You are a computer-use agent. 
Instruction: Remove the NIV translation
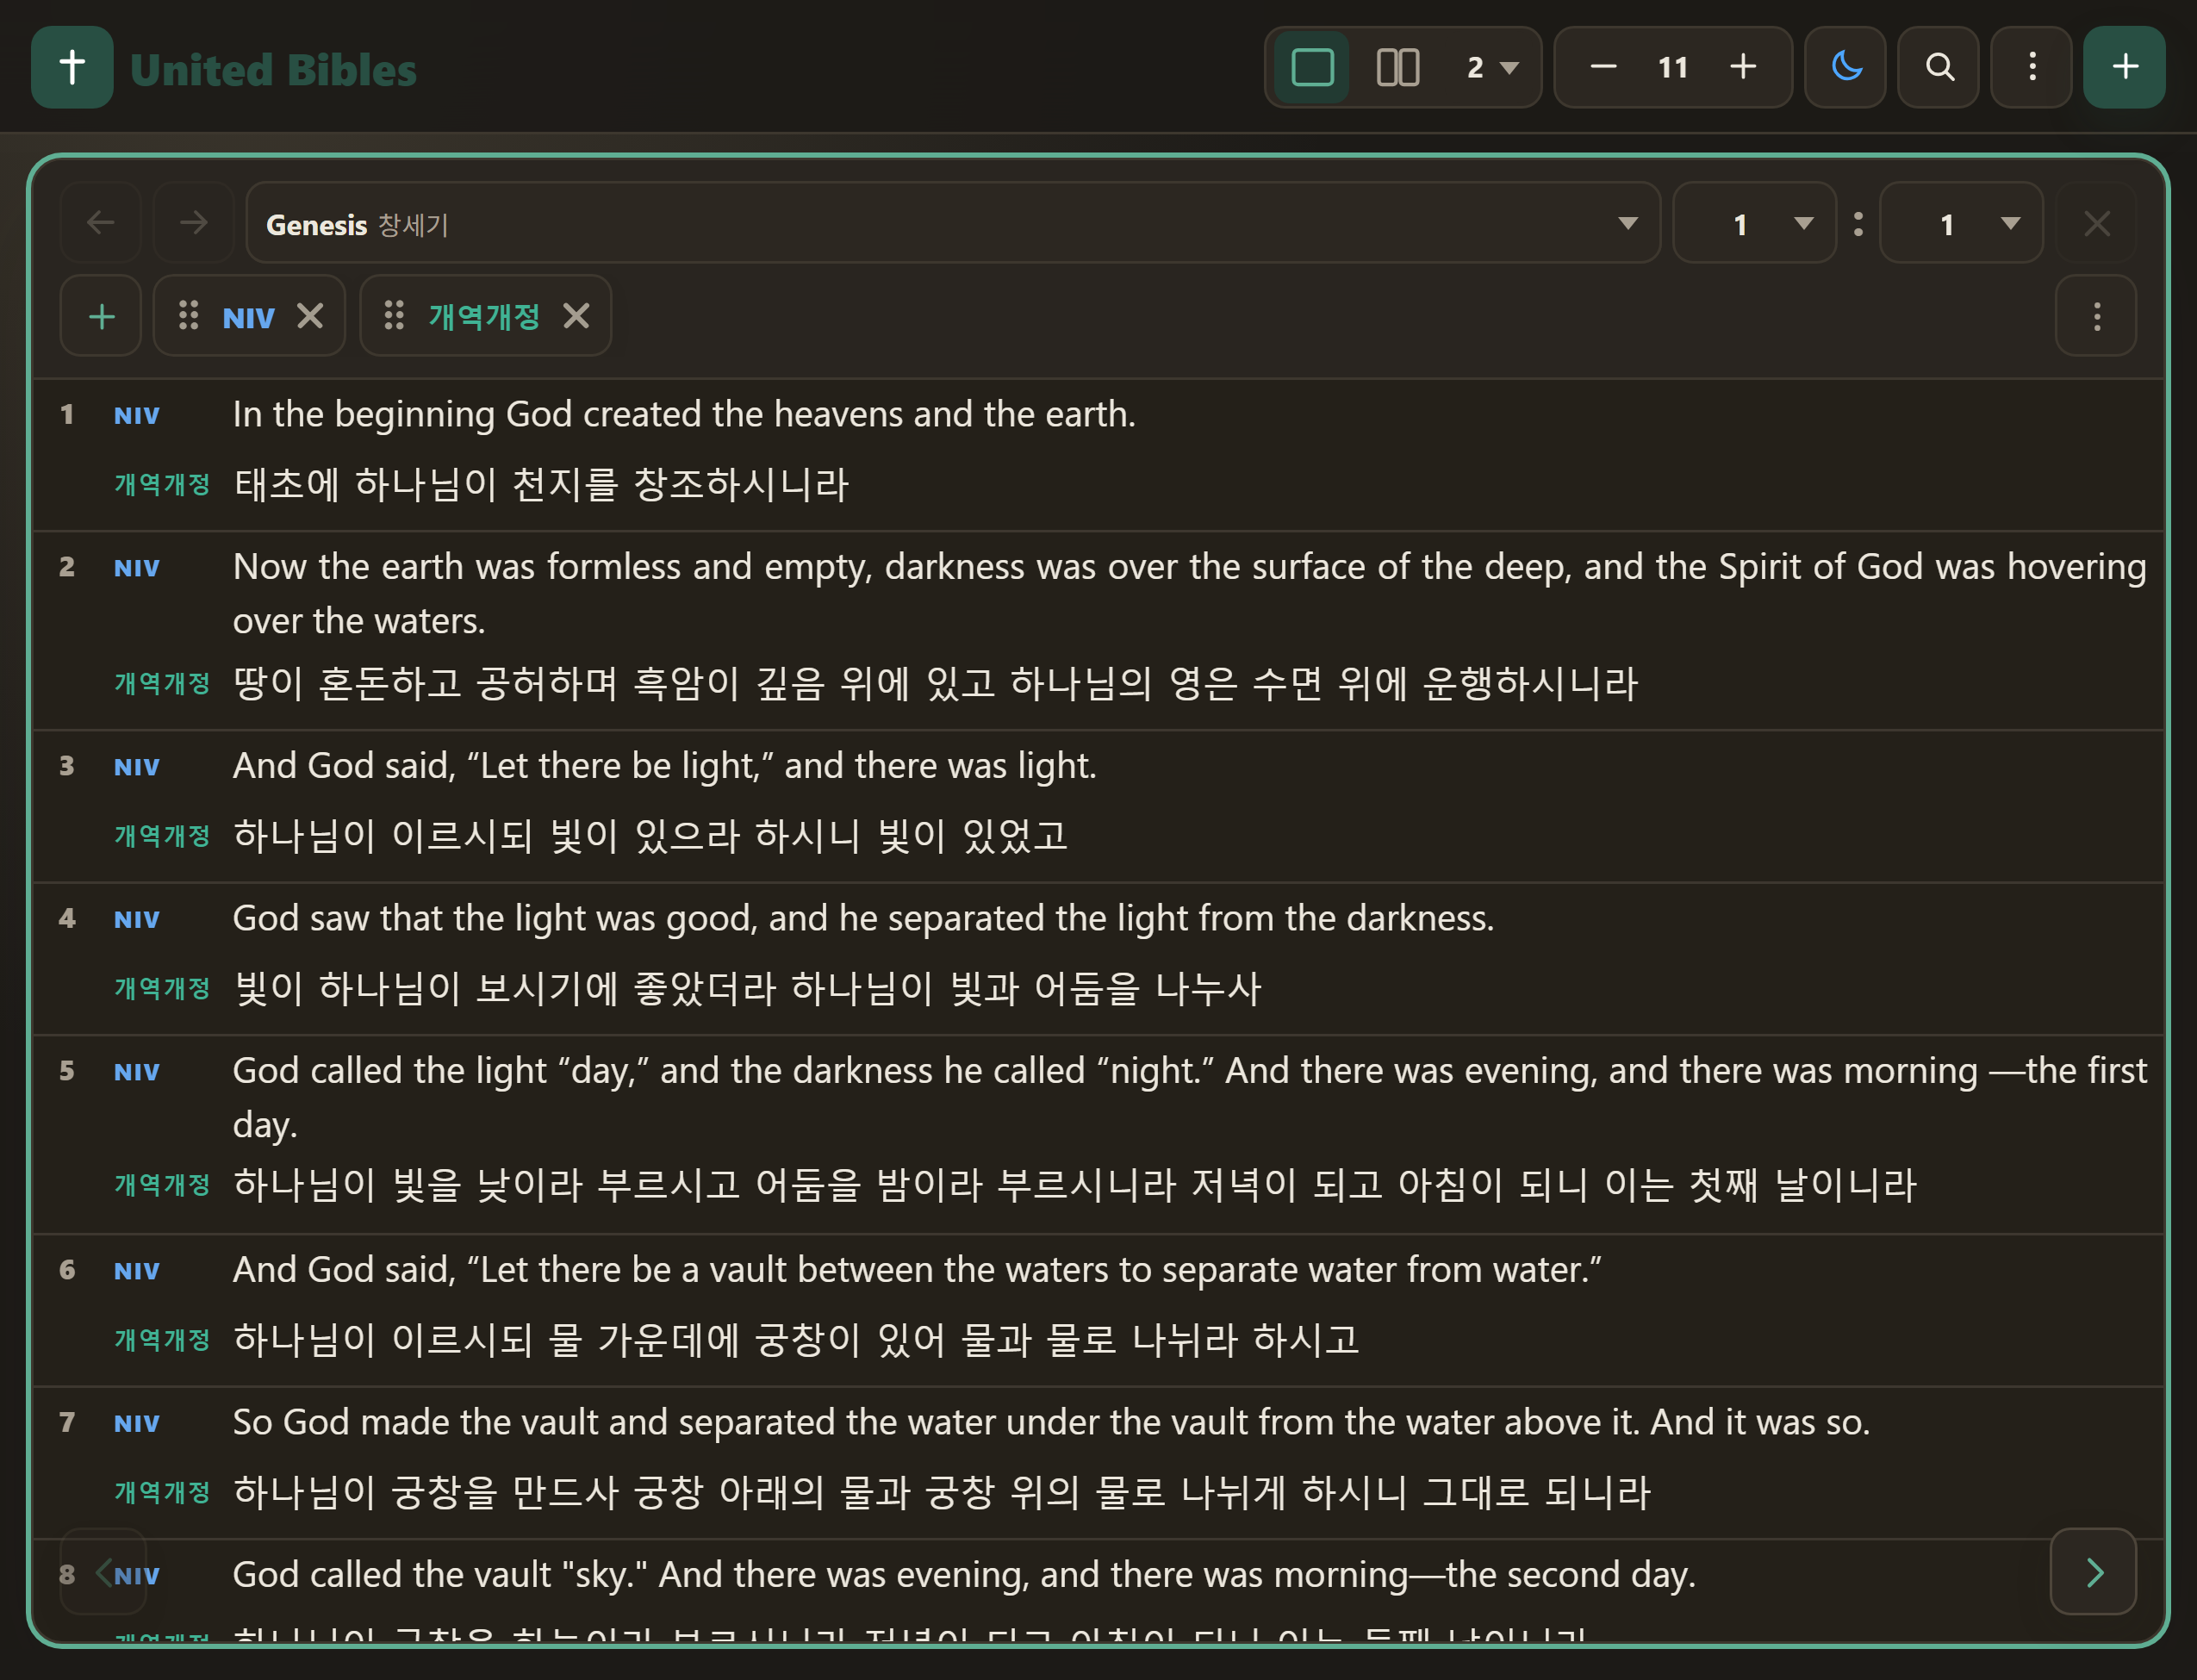tap(310, 316)
